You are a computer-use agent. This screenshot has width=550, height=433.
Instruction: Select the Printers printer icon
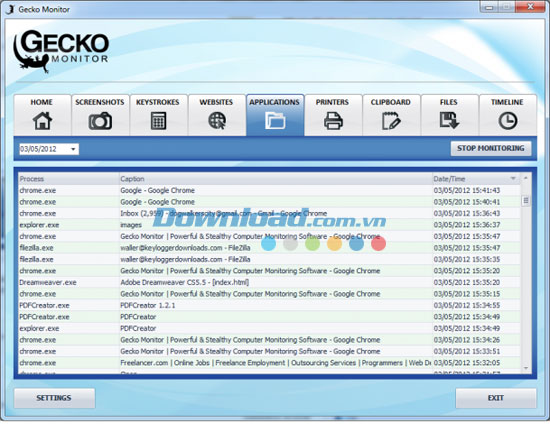click(333, 121)
